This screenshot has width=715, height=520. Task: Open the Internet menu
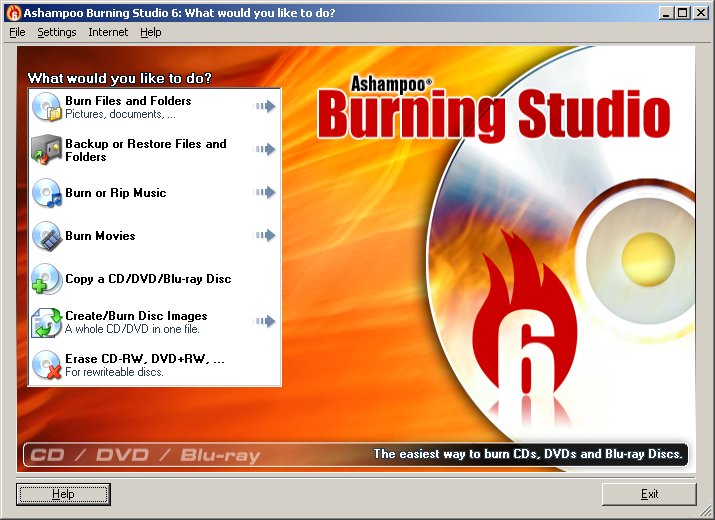tap(108, 32)
